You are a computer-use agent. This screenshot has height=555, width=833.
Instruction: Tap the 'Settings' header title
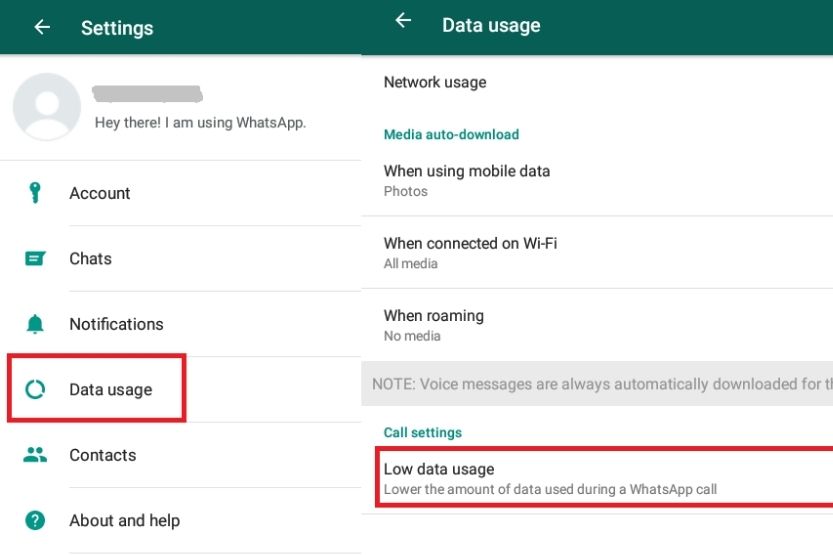117,28
